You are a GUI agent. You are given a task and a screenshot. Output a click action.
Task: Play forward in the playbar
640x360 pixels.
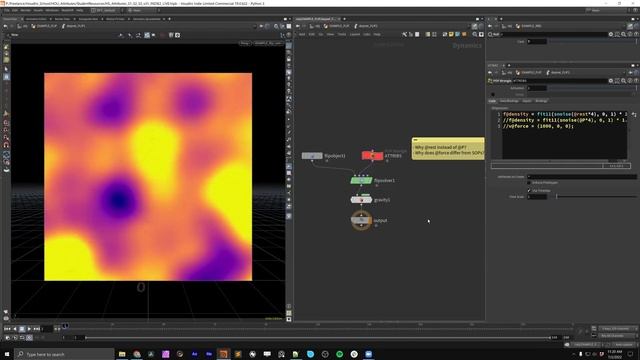point(29,329)
